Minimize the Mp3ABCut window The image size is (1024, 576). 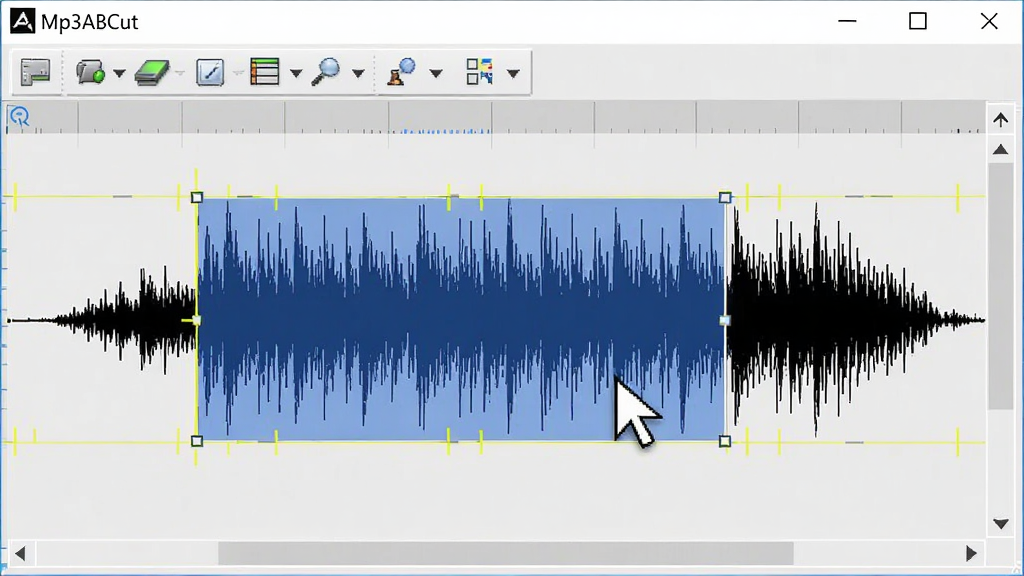(847, 21)
